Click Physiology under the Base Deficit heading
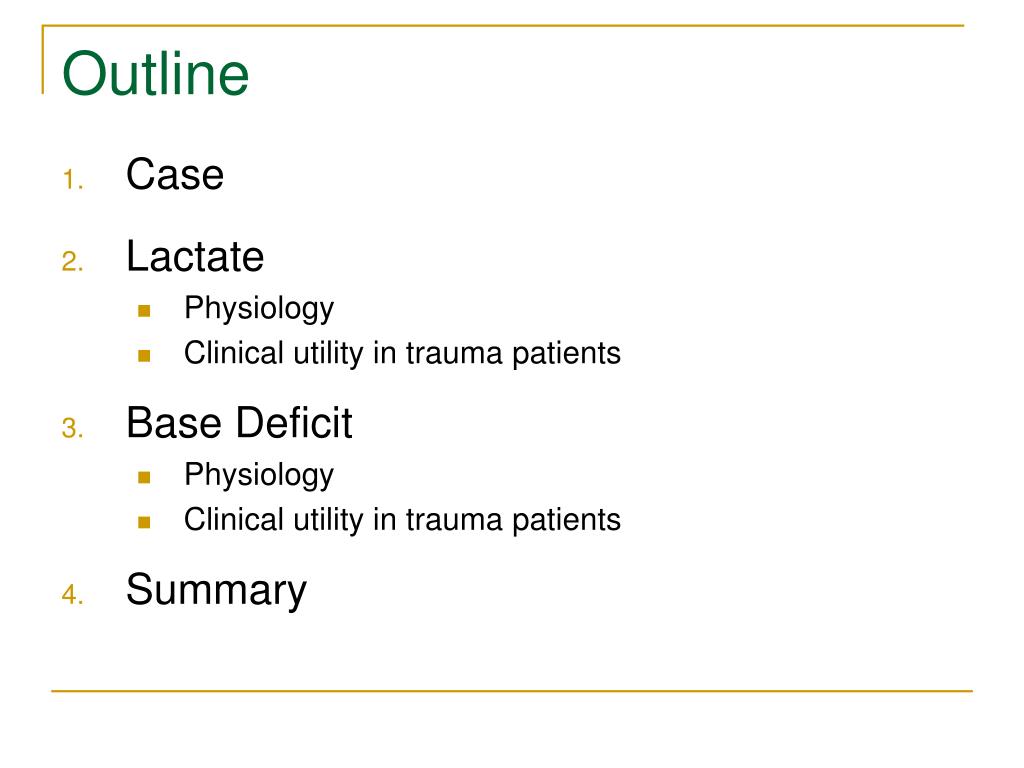Image resolution: width=1024 pixels, height=768 pixels. point(259,475)
